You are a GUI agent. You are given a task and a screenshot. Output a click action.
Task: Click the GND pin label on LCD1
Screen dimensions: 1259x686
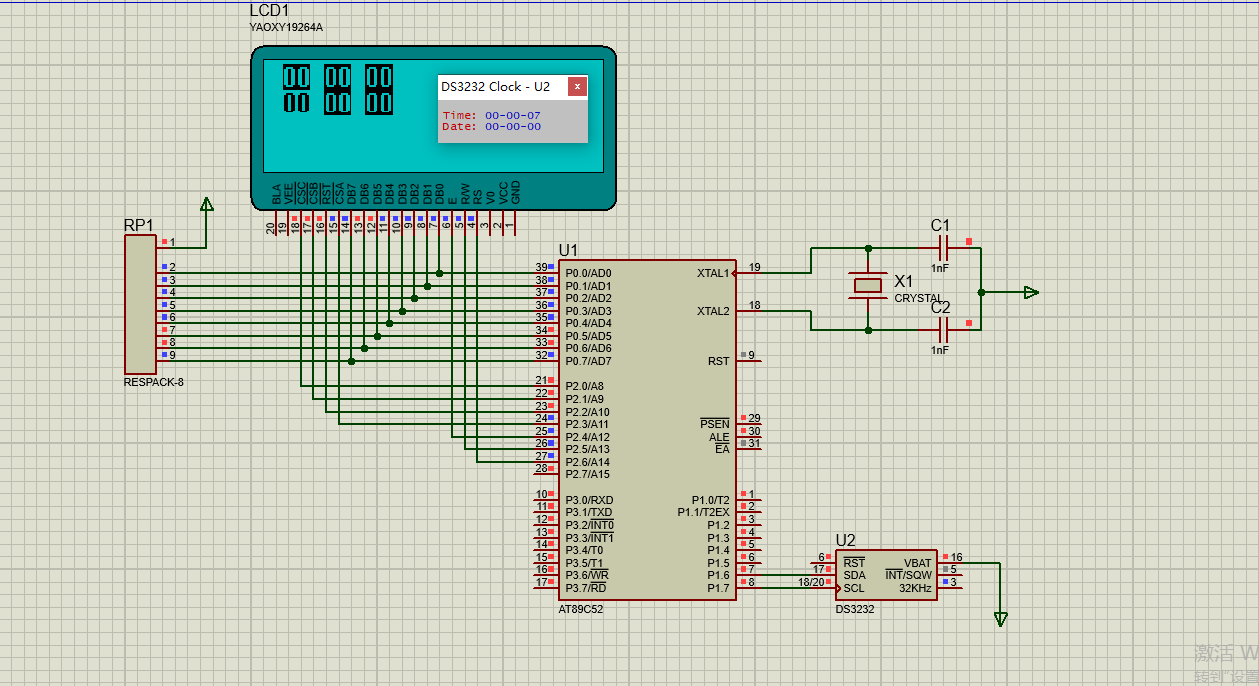515,192
